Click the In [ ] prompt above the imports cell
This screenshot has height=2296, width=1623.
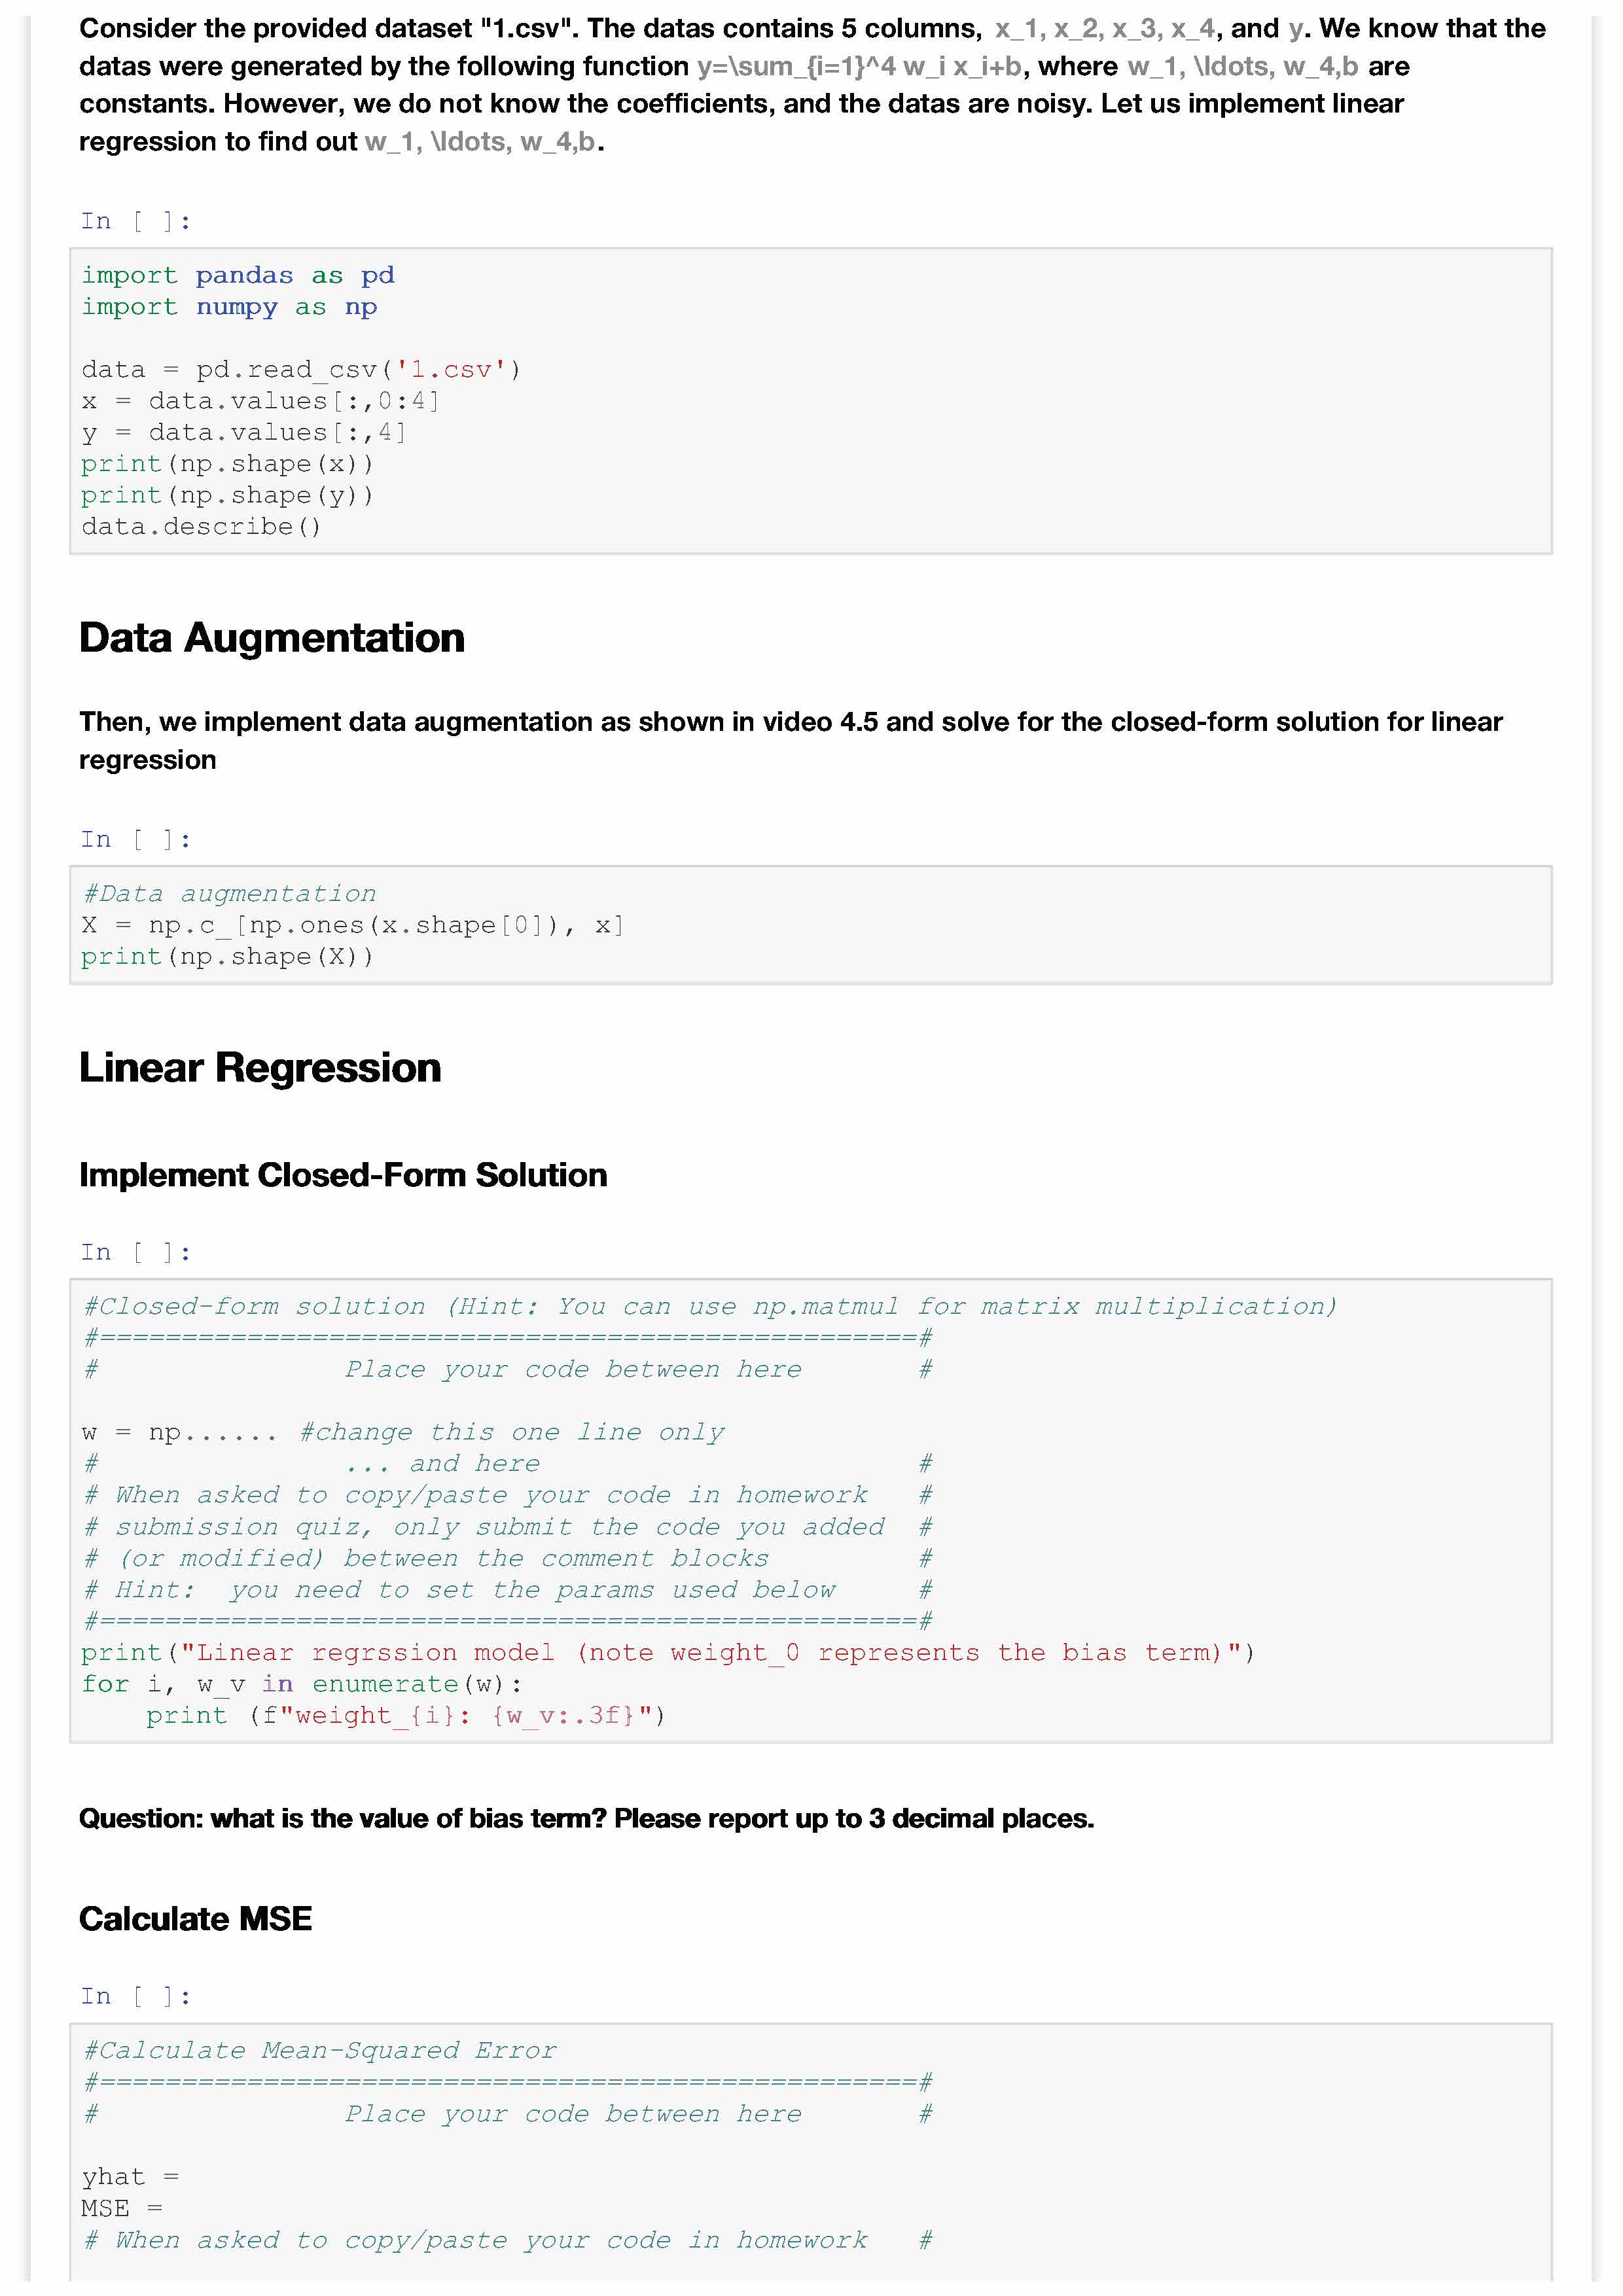135,221
